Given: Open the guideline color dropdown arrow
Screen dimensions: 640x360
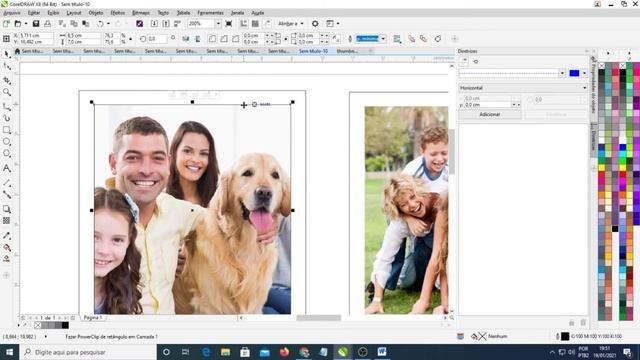Looking at the screenshot, I should click(x=584, y=73).
